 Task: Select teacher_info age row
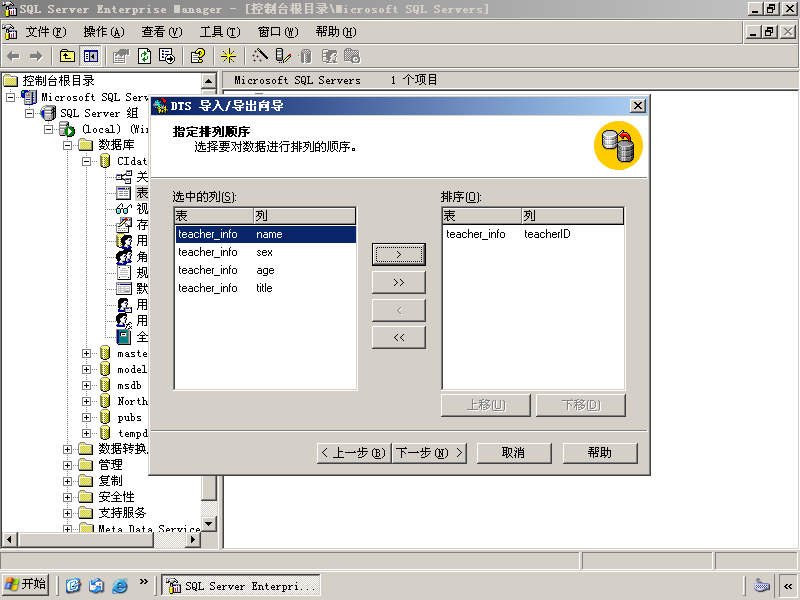[265, 270]
